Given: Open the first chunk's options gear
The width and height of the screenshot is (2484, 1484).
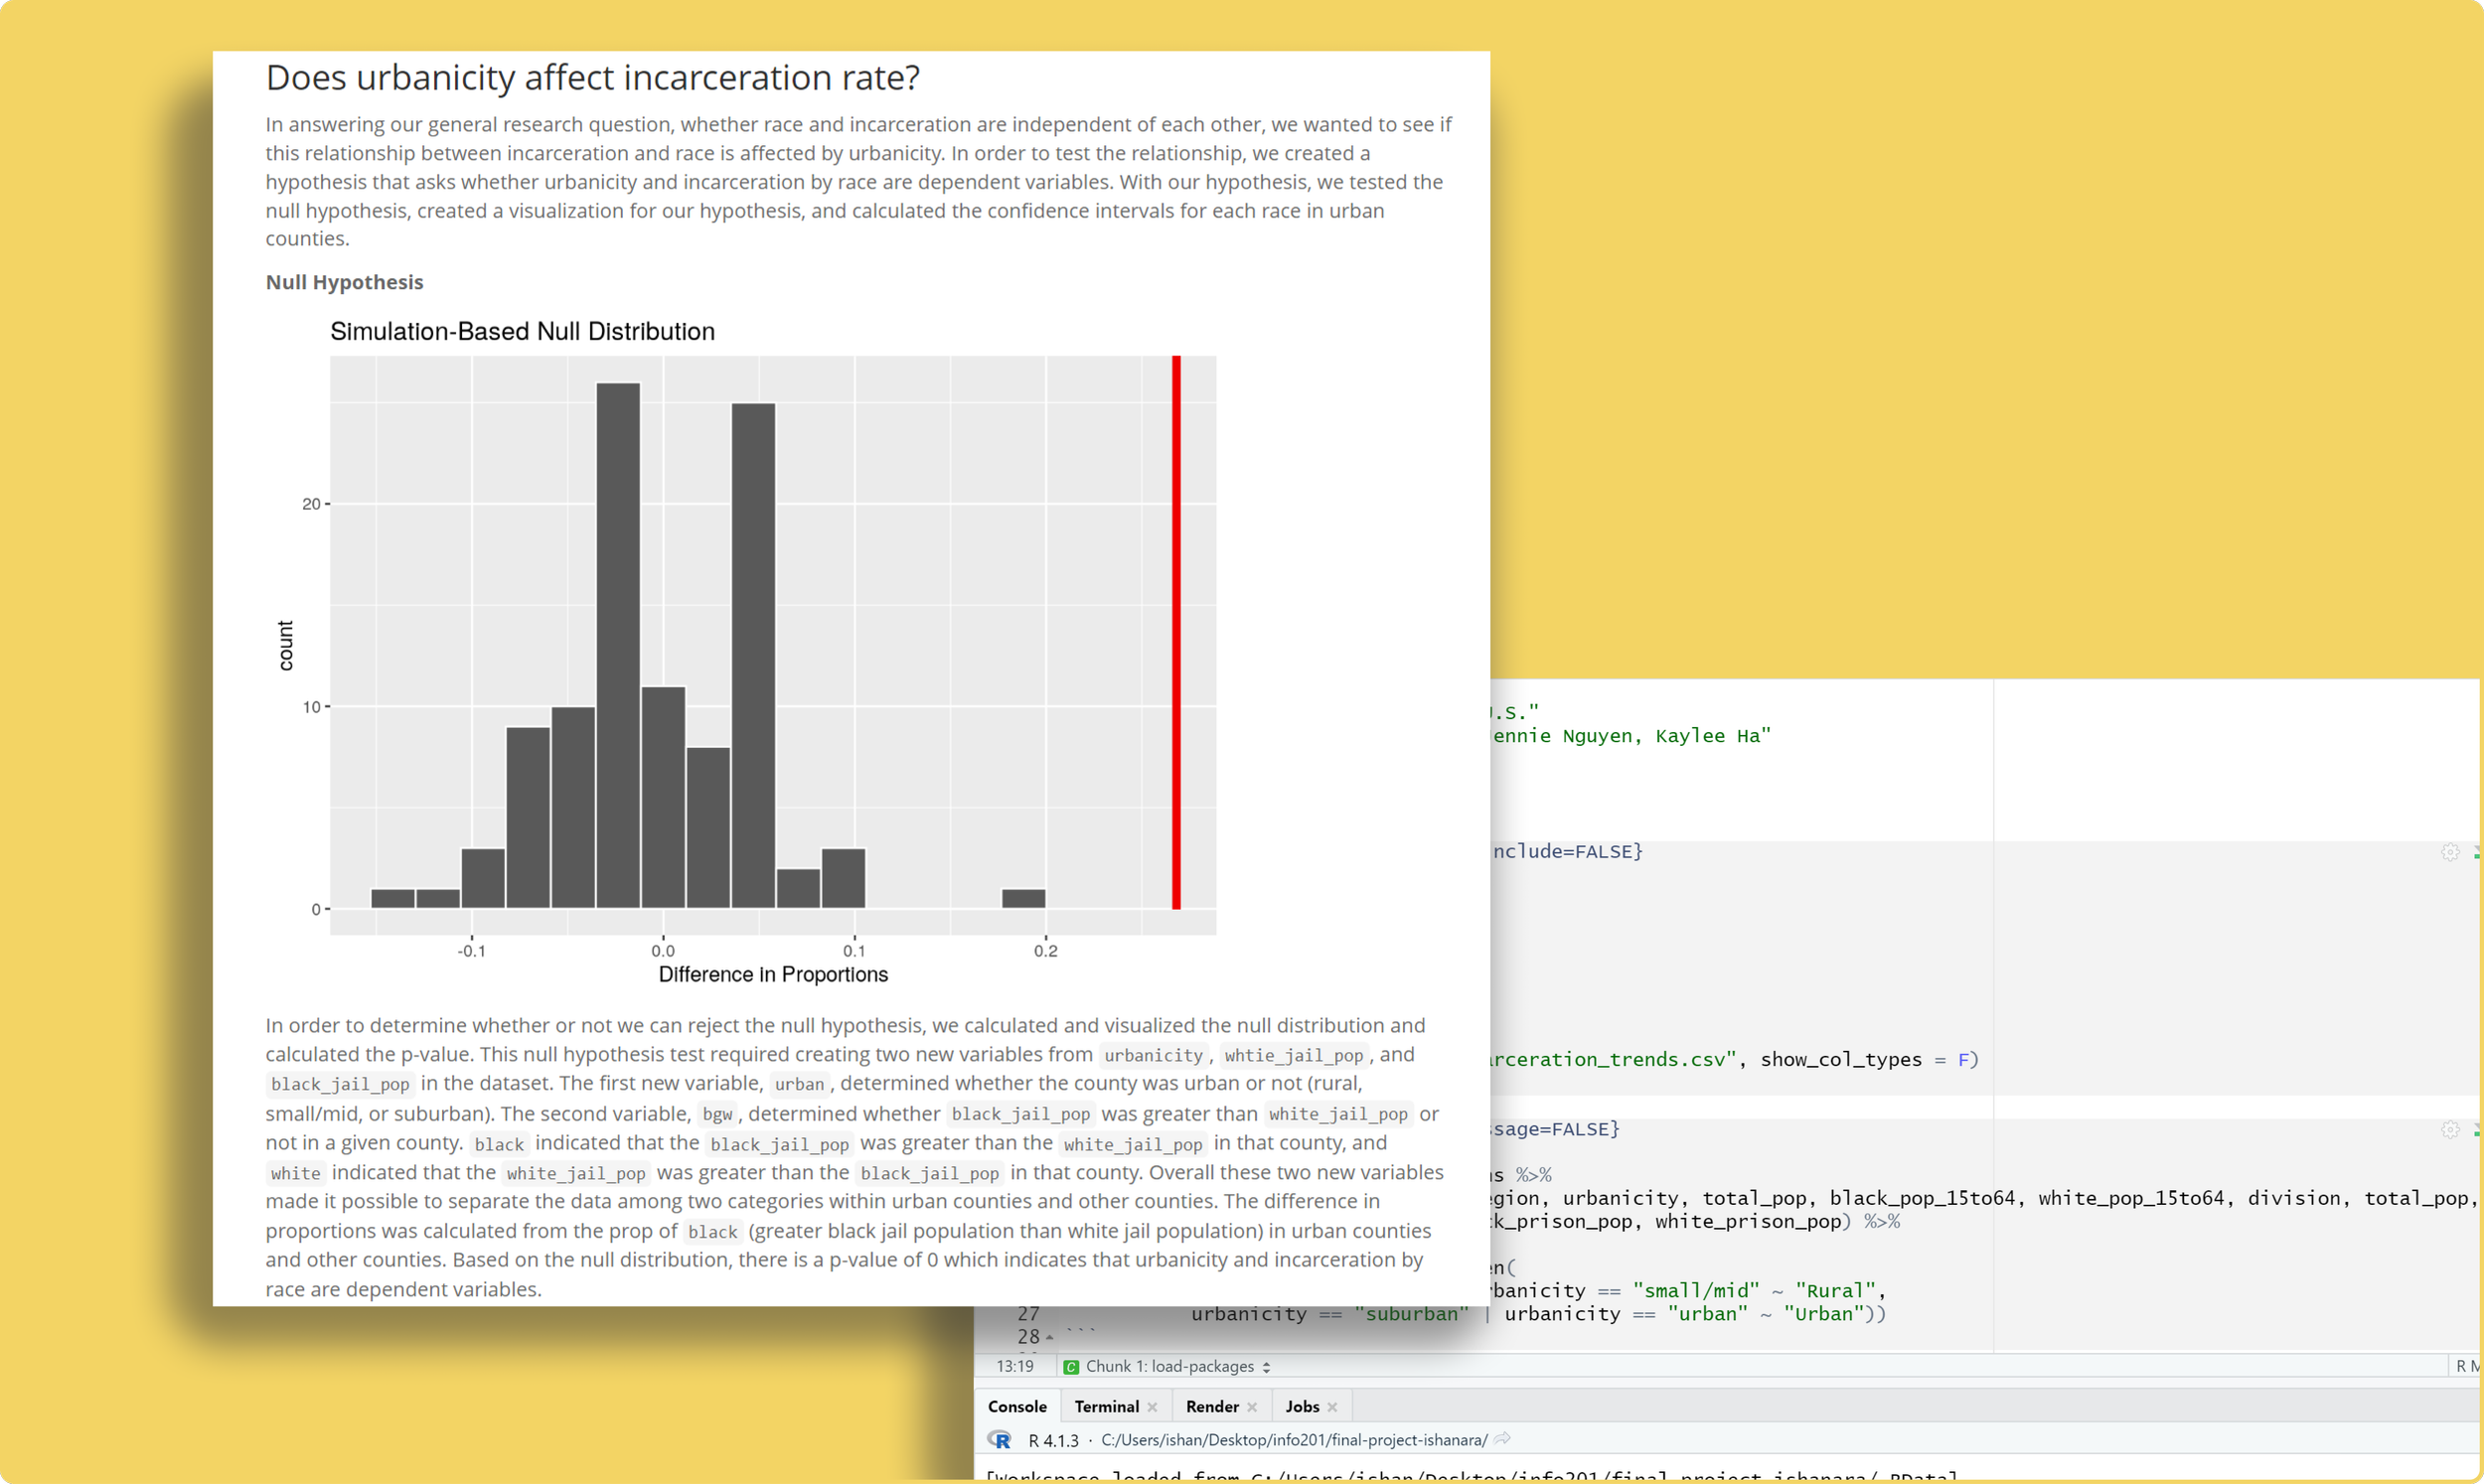Looking at the screenshot, I should coord(2449,852).
